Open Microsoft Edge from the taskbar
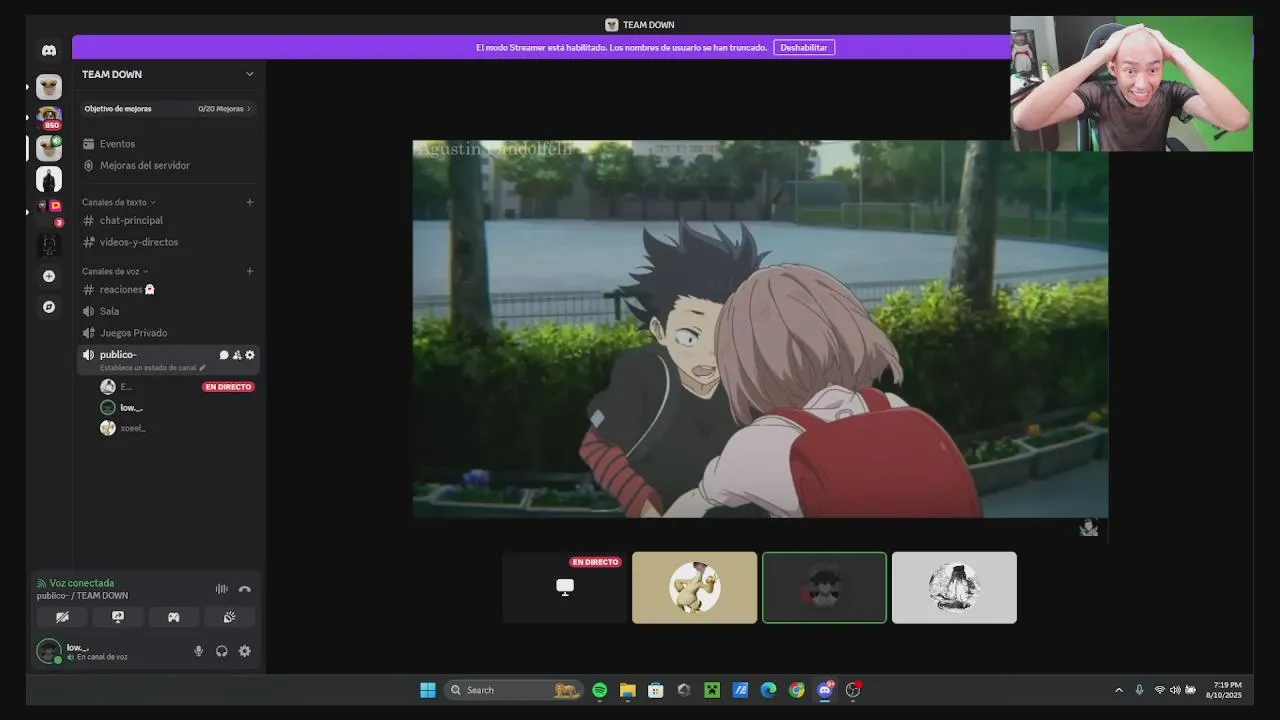 click(768, 690)
